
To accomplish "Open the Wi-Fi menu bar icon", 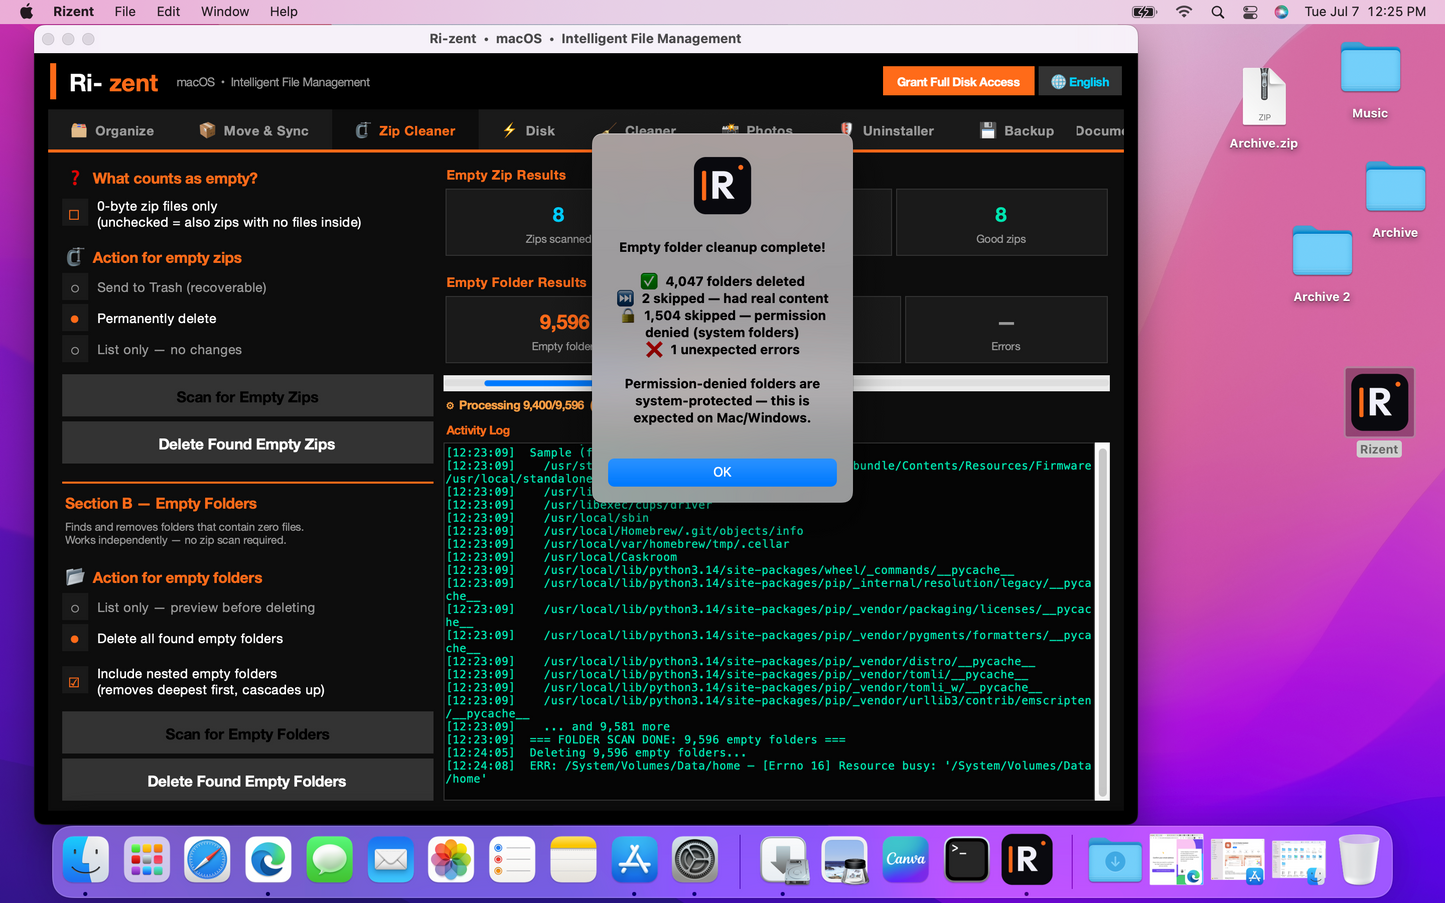I will tap(1184, 12).
